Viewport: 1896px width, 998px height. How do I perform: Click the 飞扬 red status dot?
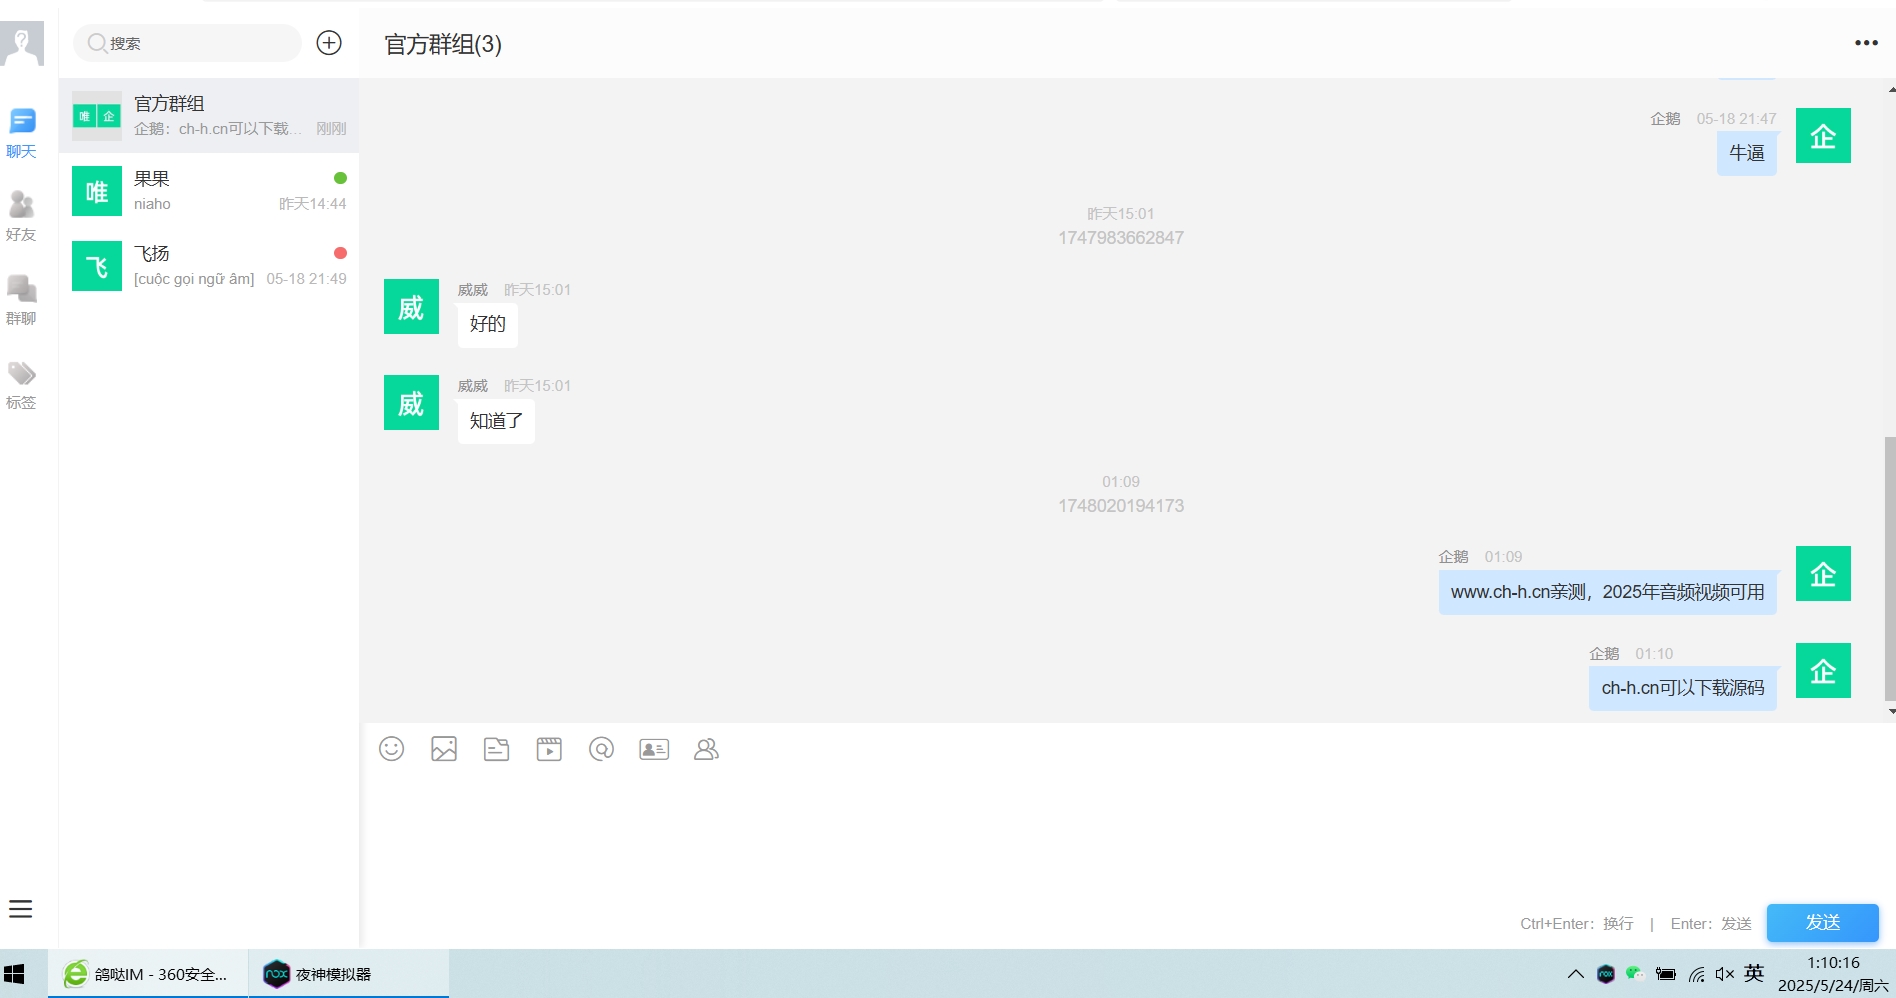[340, 253]
